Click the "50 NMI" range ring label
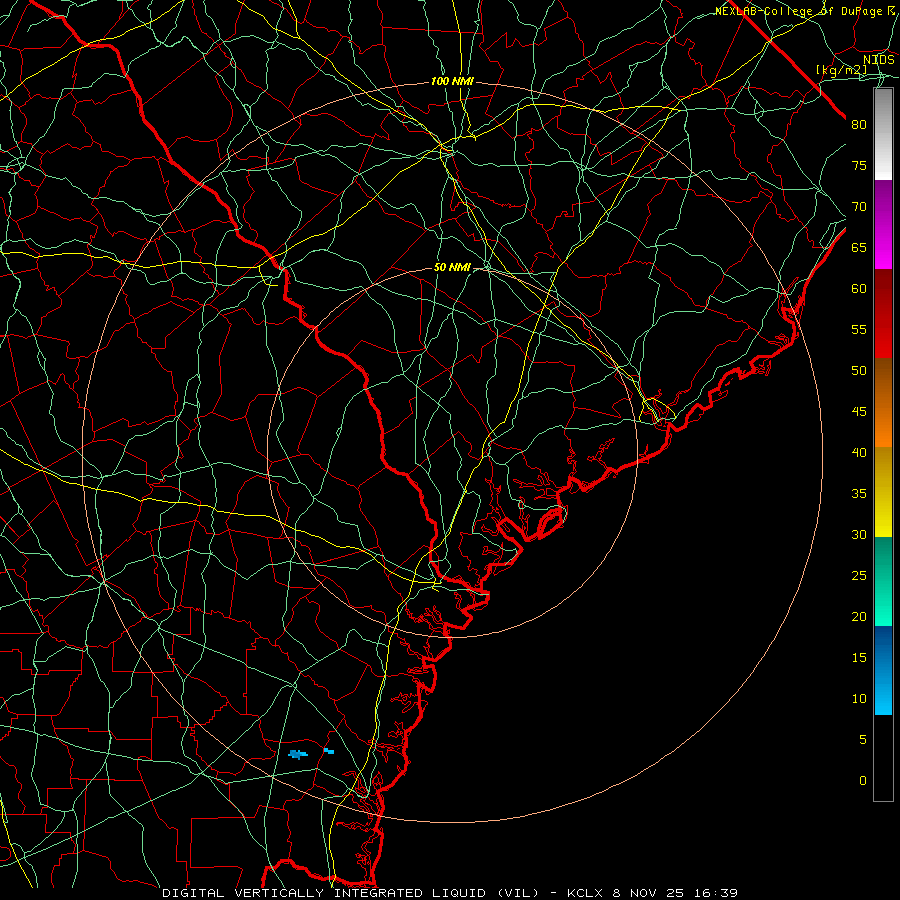 pos(452,267)
